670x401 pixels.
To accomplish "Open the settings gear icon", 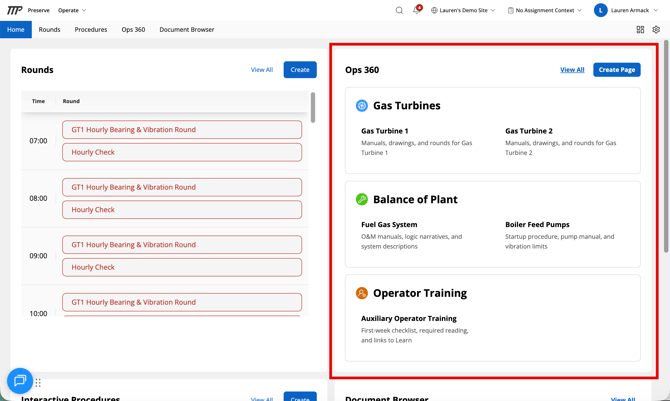I will [656, 29].
